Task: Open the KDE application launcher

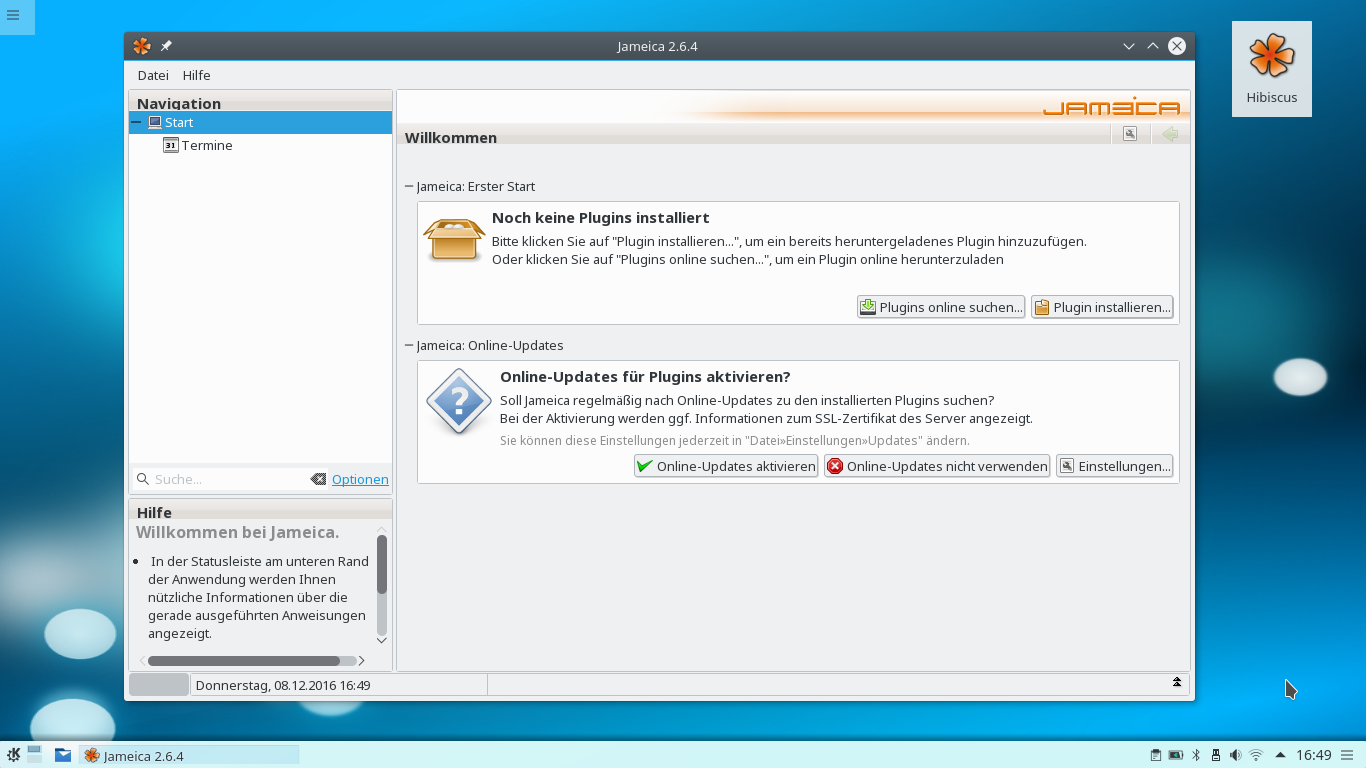Action: [x=13, y=755]
